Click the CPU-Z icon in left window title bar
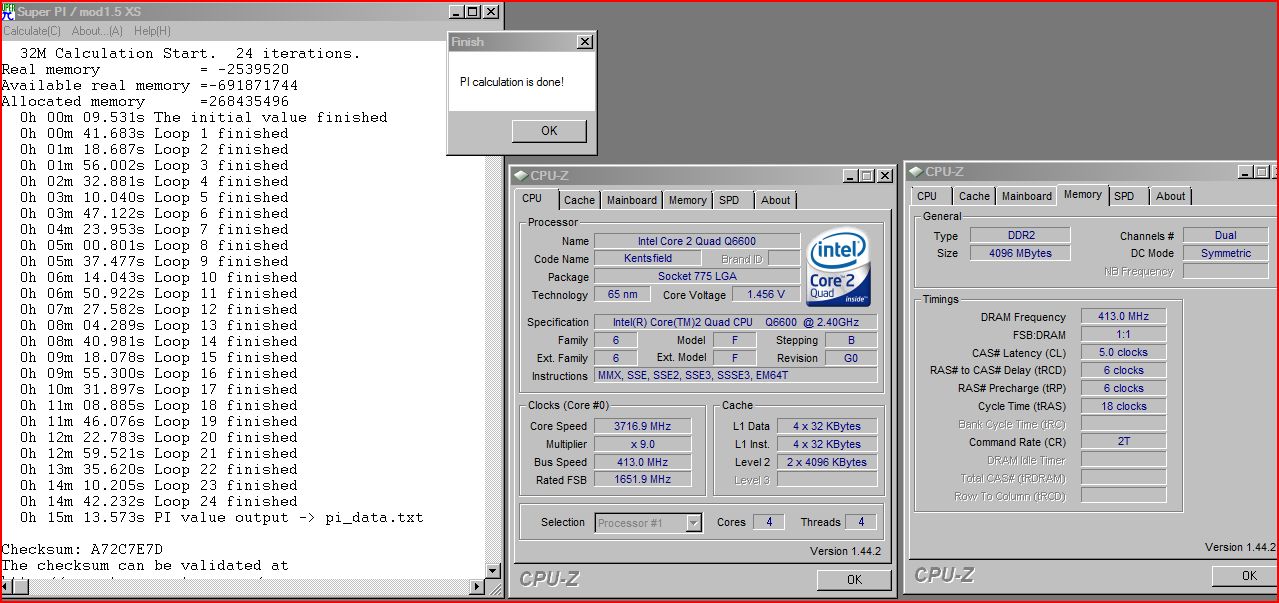Viewport: 1279px width, 603px height. pos(522,176)
